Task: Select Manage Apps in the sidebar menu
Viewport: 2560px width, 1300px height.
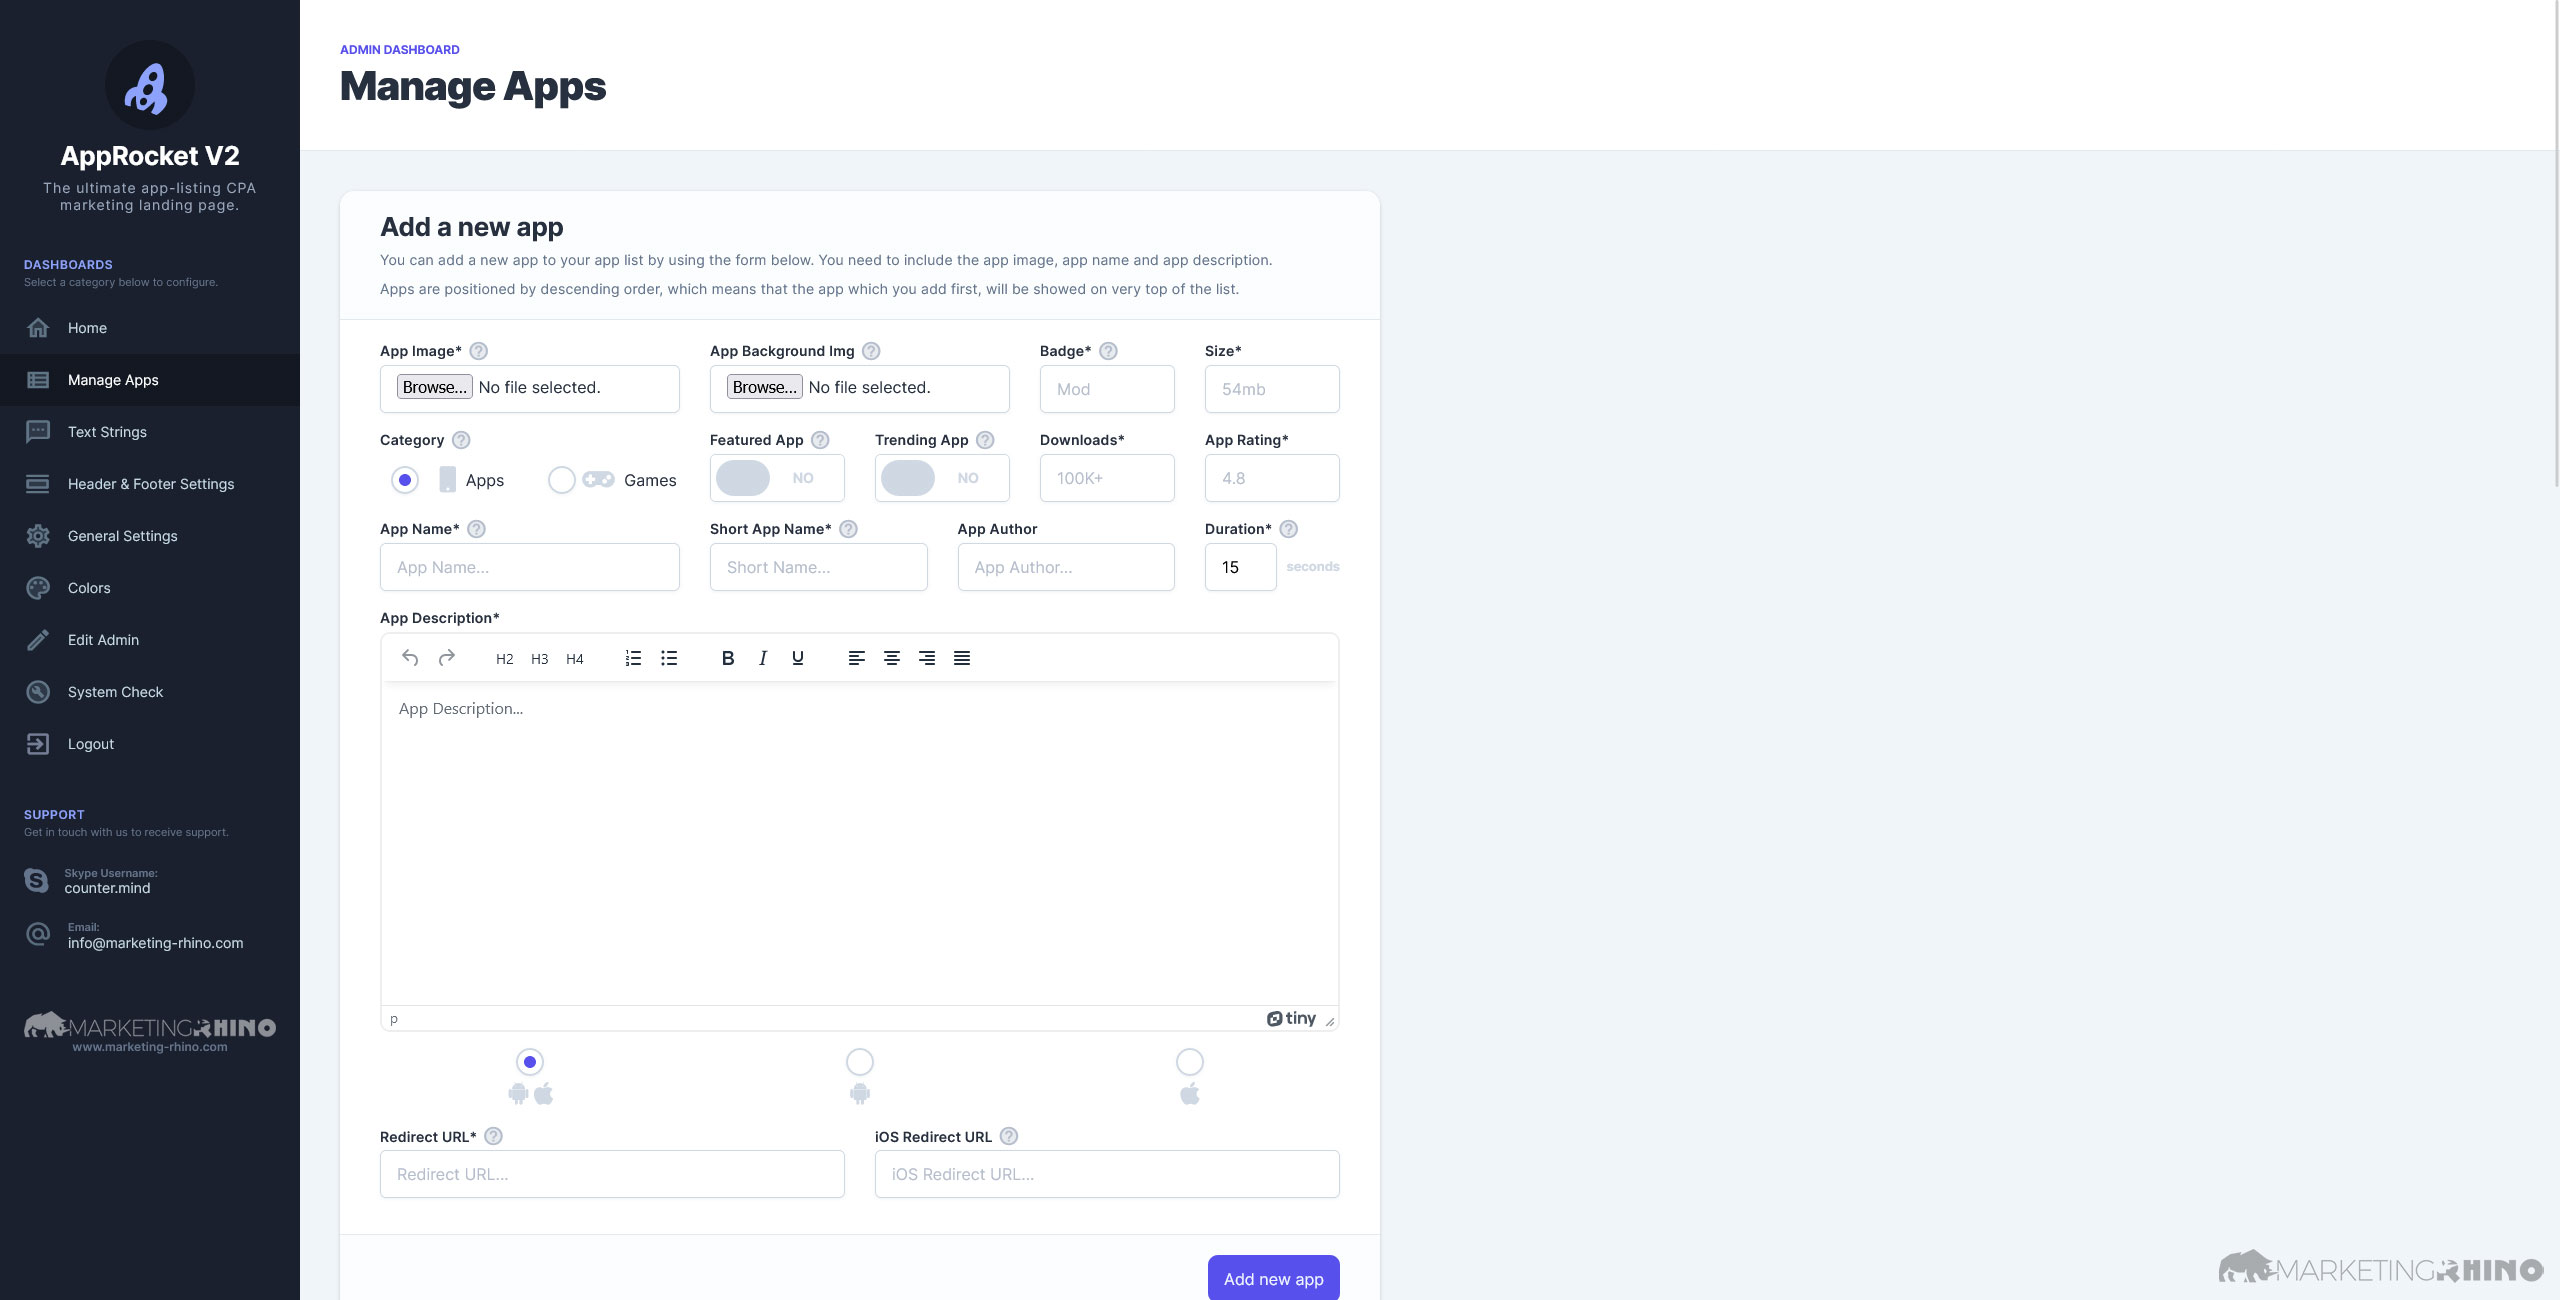Action: tap(111, 379)
